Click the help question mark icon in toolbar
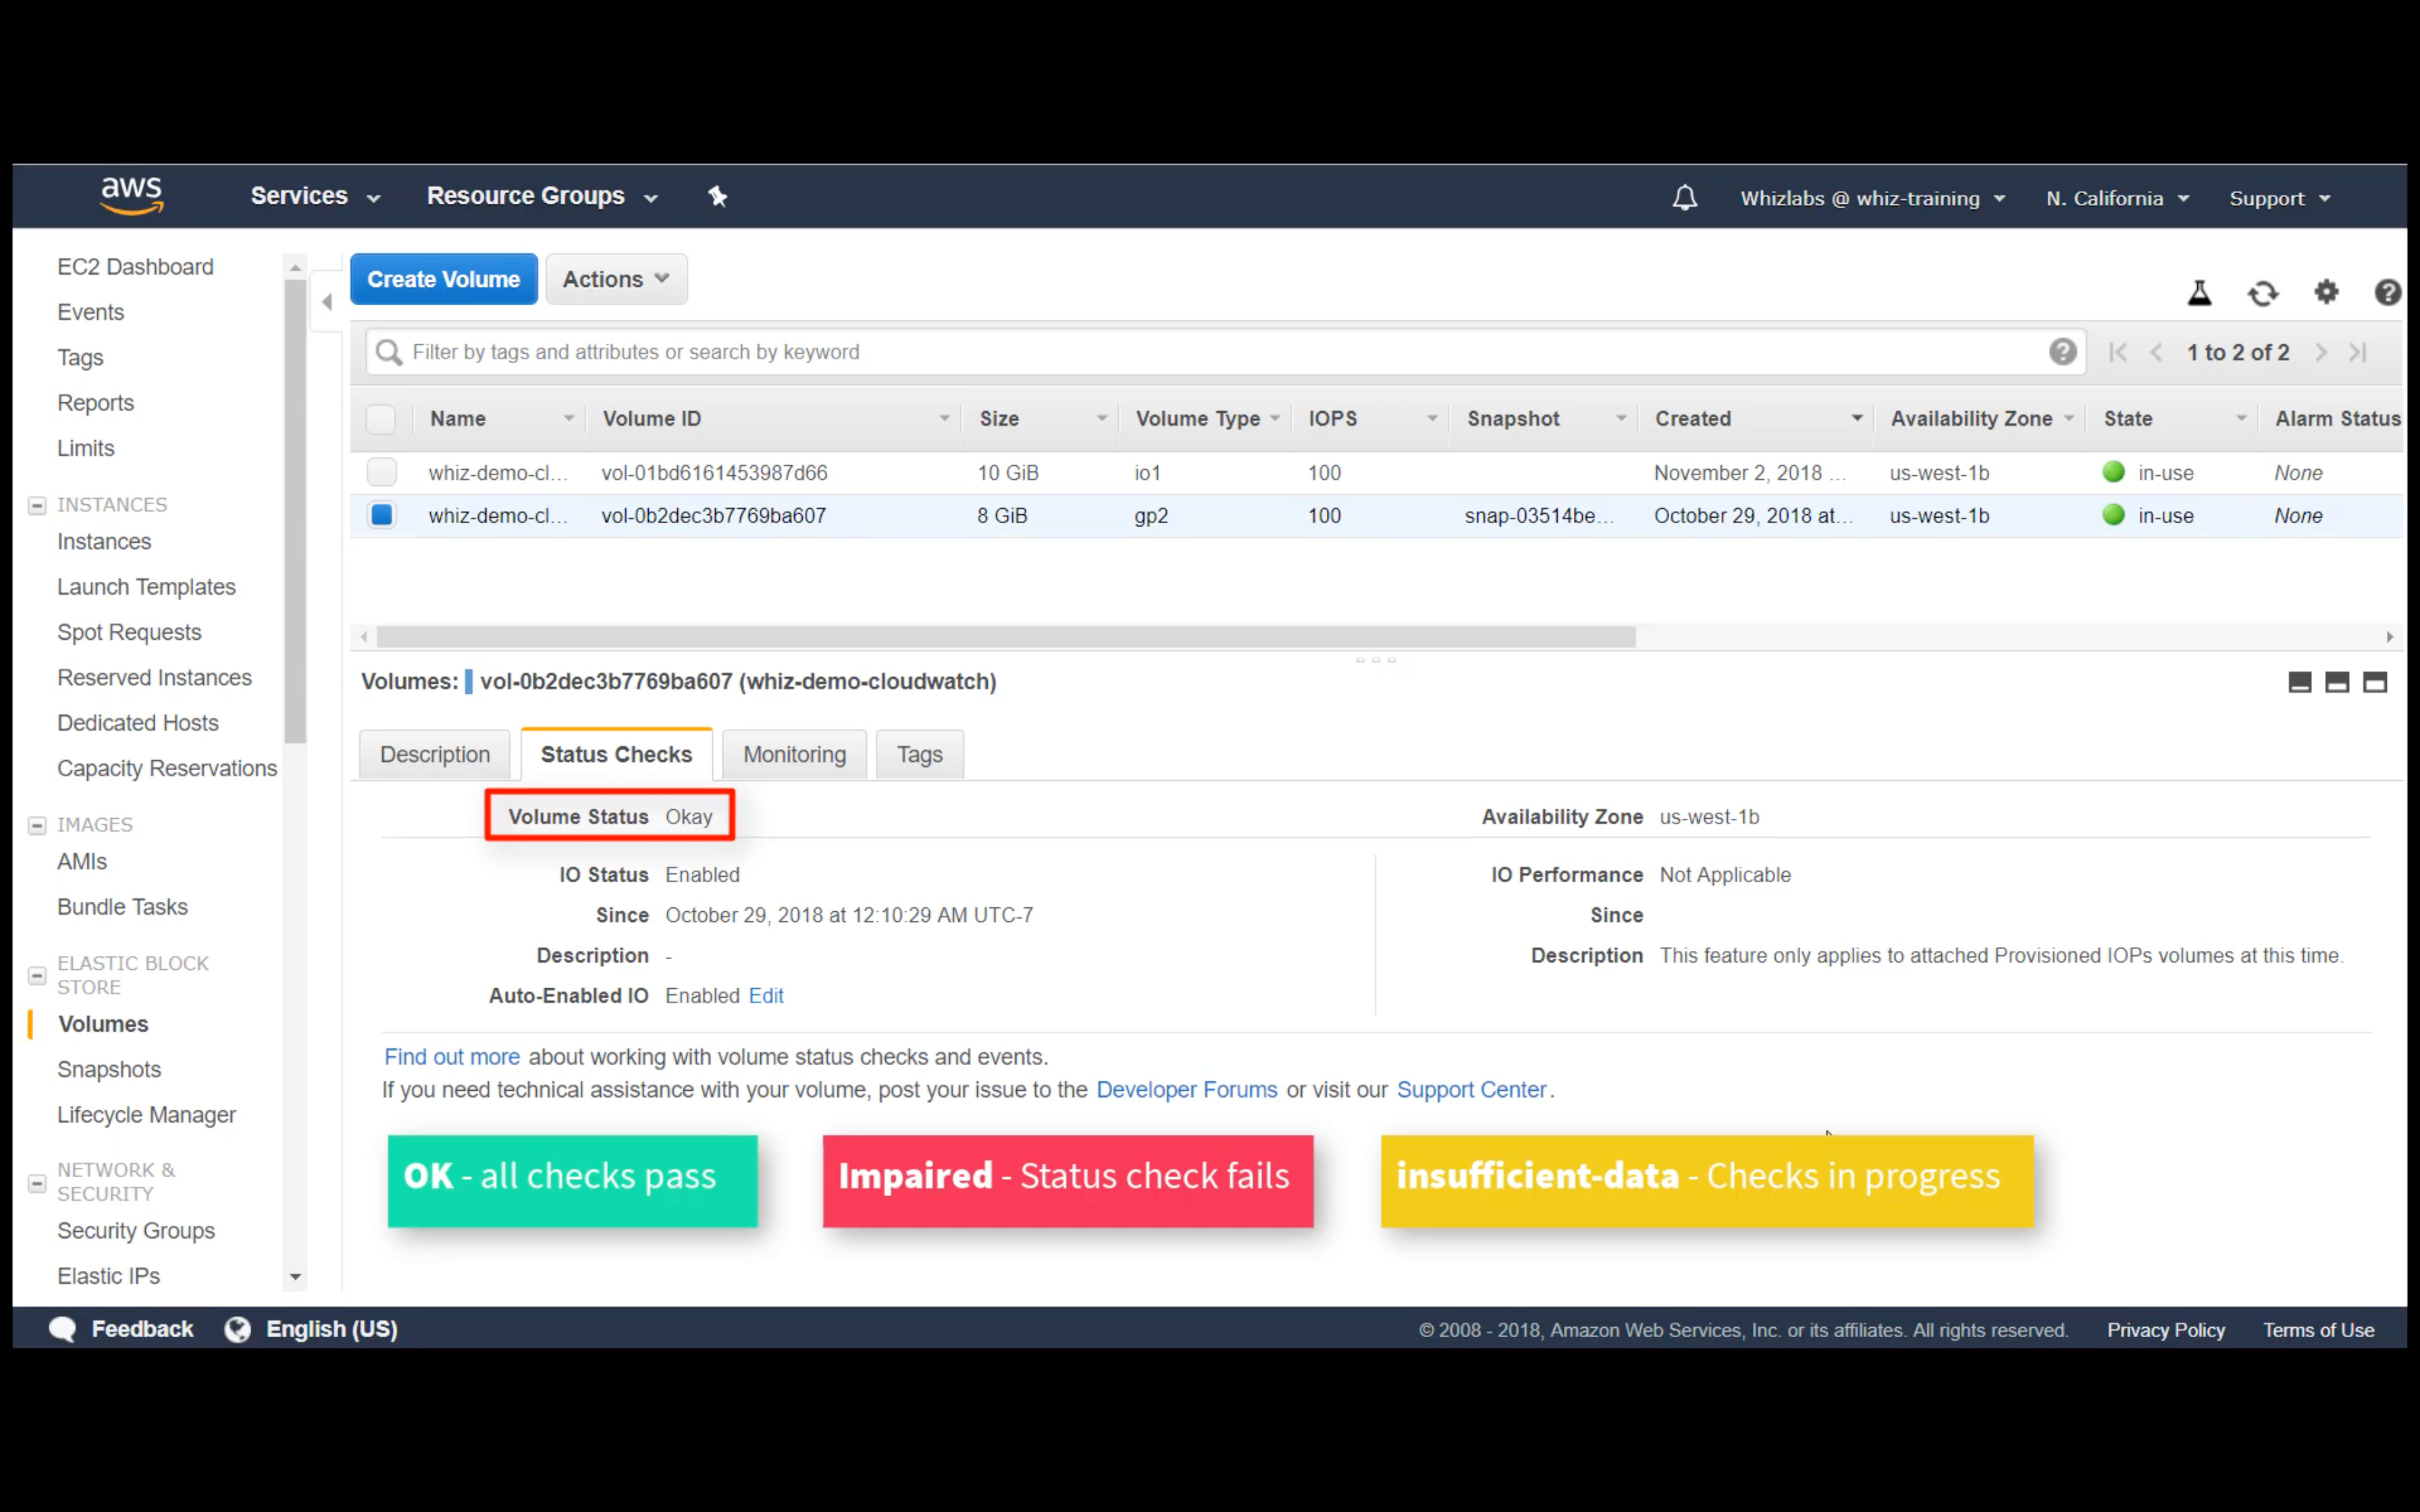The width and height of the screenshot is (2420, 1512). [2387, 292]
